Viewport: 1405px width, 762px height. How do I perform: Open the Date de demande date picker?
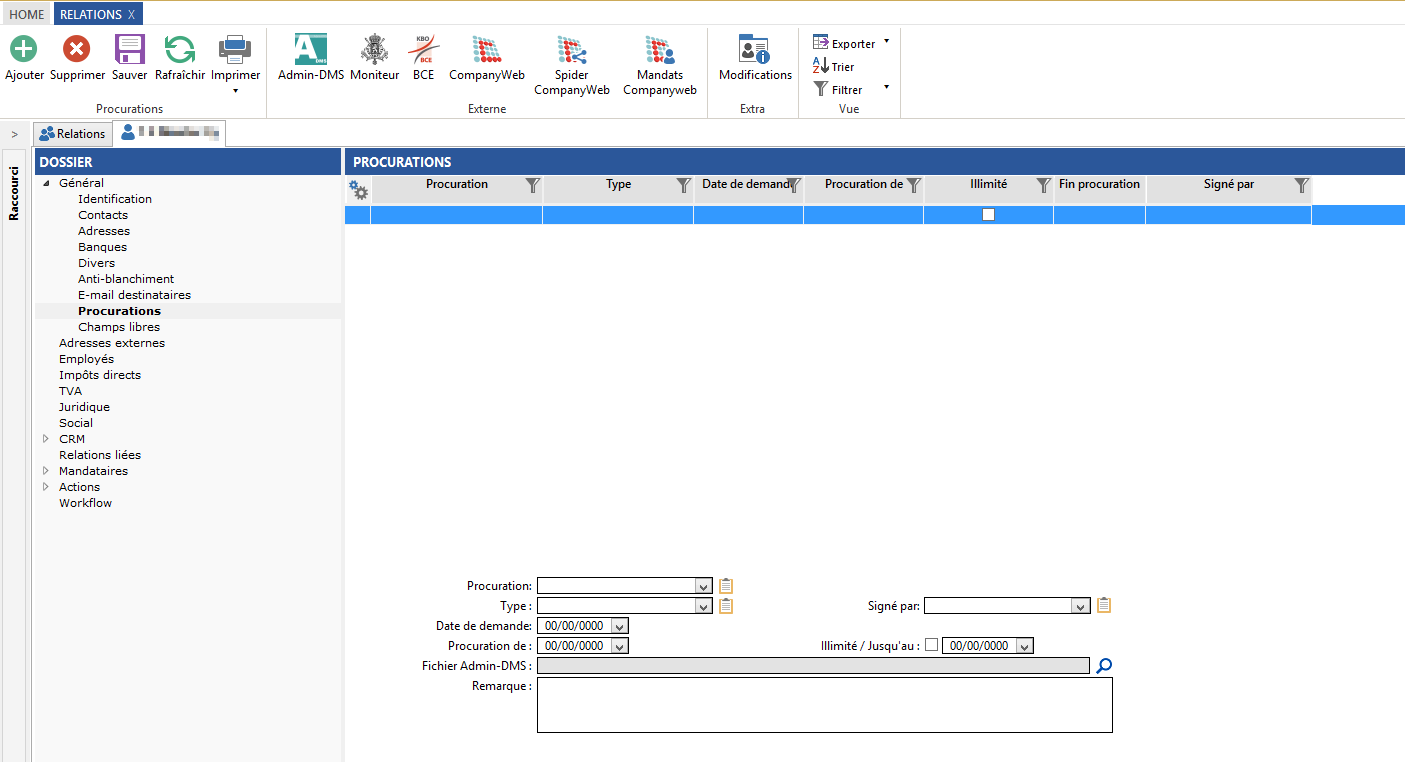point(620,626)
